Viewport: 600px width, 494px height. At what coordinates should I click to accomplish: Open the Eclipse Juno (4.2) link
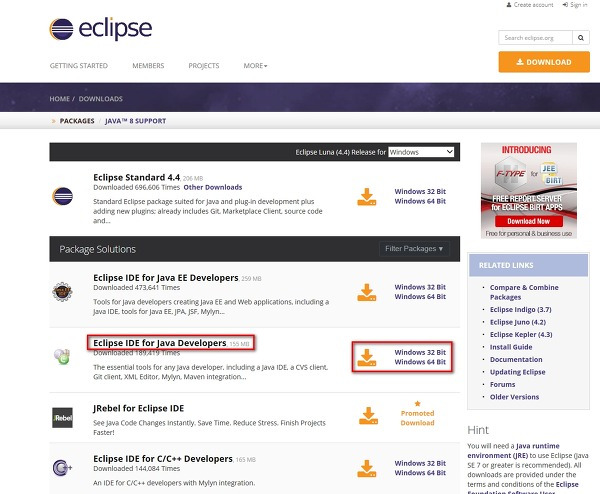point(518,322)
